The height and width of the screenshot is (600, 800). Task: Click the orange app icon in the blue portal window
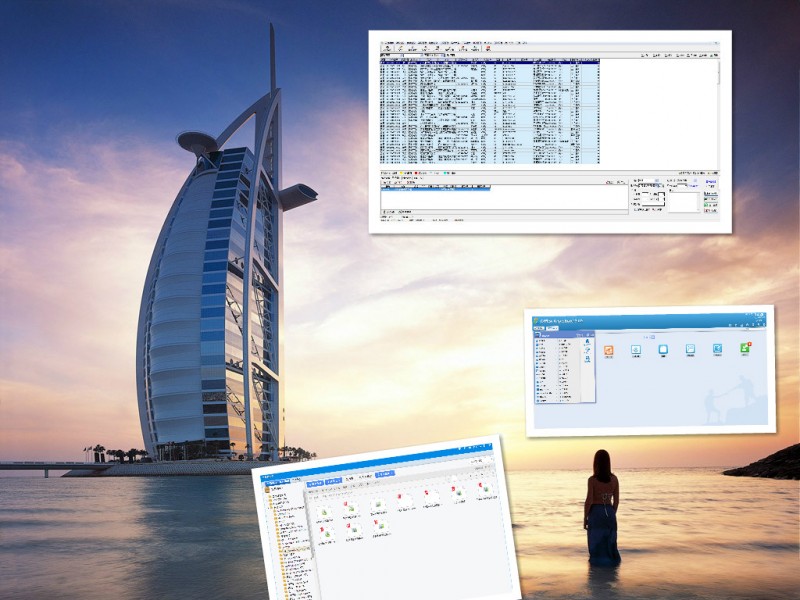pos(608,349)
